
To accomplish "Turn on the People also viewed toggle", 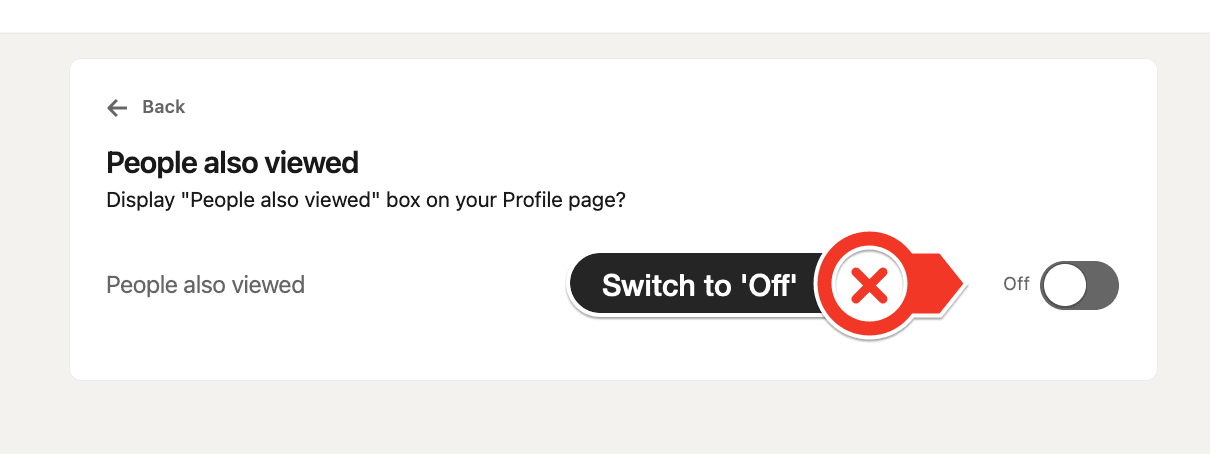I will [1079, 286].
